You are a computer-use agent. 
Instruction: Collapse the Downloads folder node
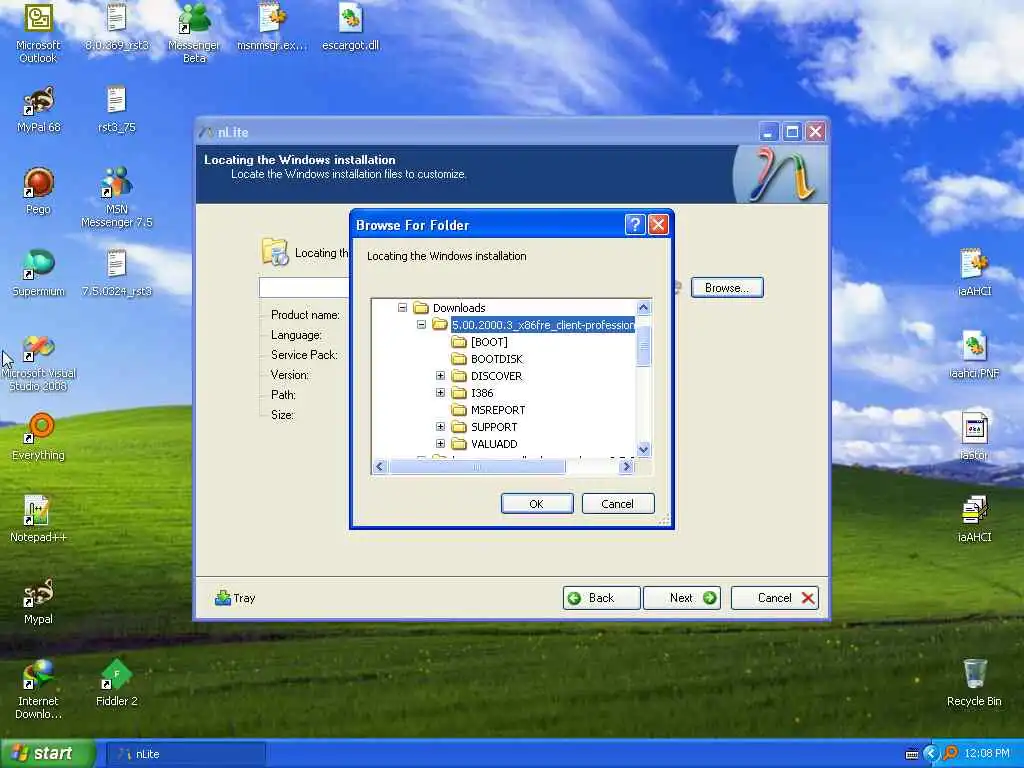pos(402,308)
